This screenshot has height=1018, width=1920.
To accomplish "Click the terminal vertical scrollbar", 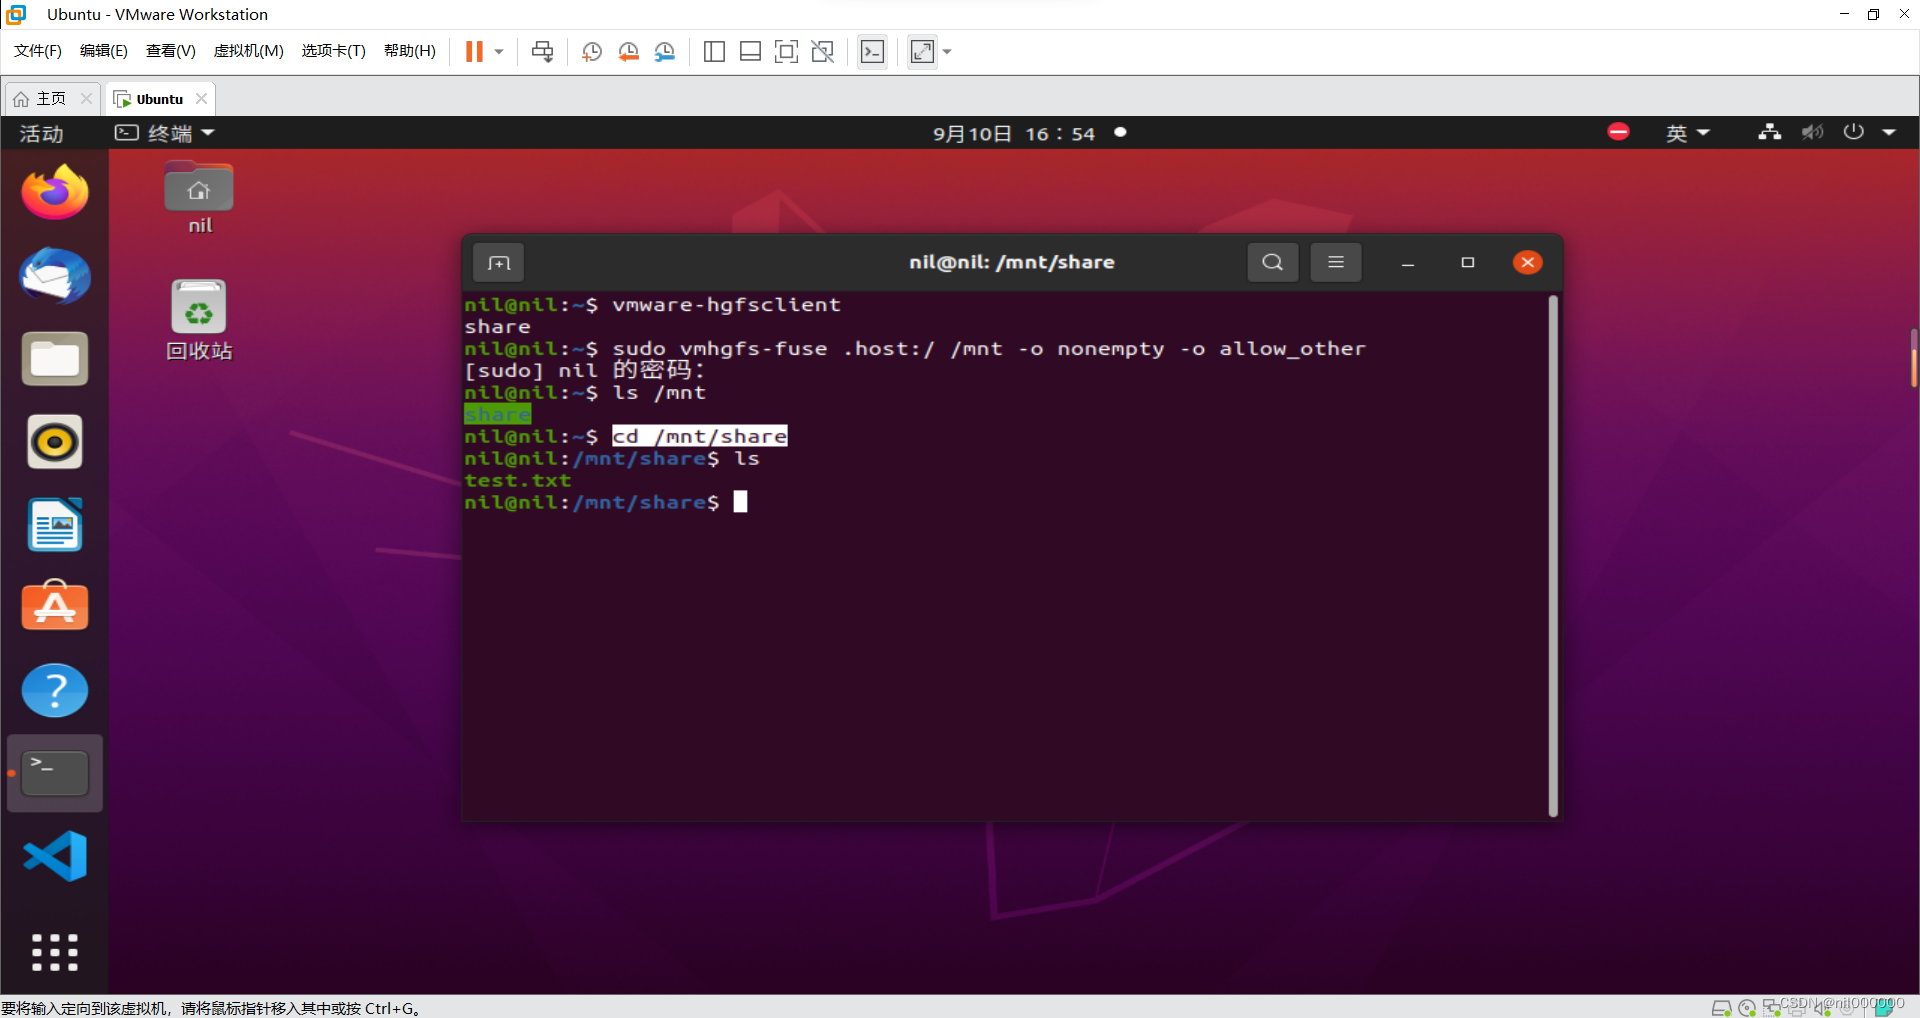I will pyautogui.click(x=1552, y=555).
